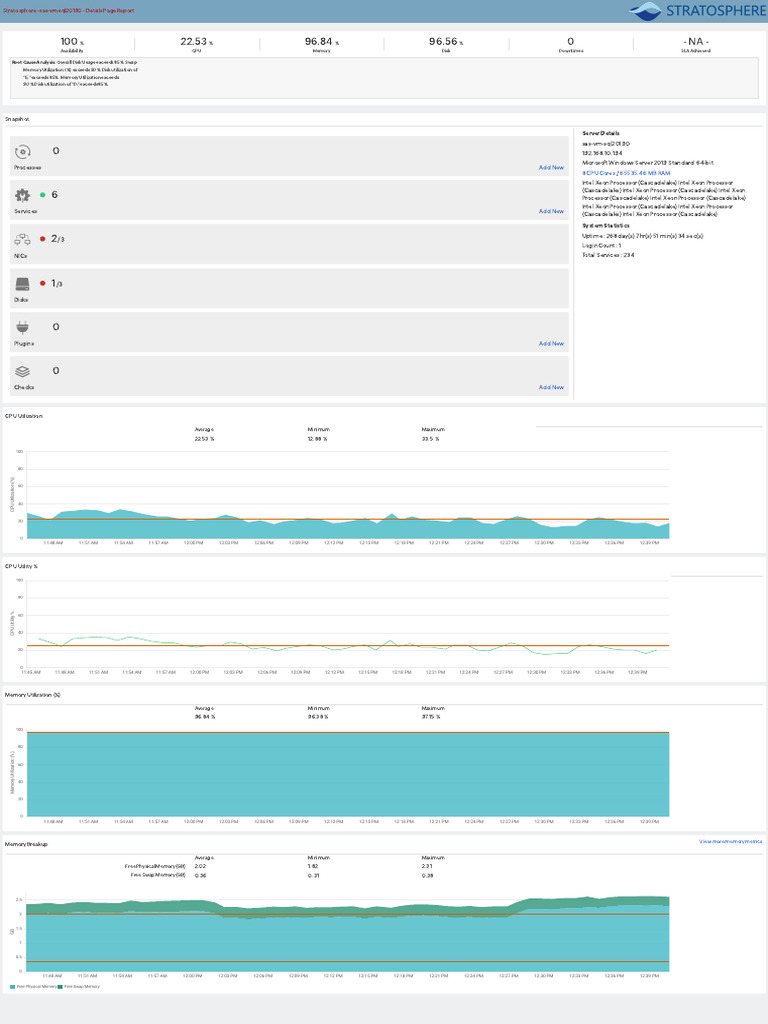Click the 96.84% Memory value
The image size is (768, 1024).
(321, 42)
